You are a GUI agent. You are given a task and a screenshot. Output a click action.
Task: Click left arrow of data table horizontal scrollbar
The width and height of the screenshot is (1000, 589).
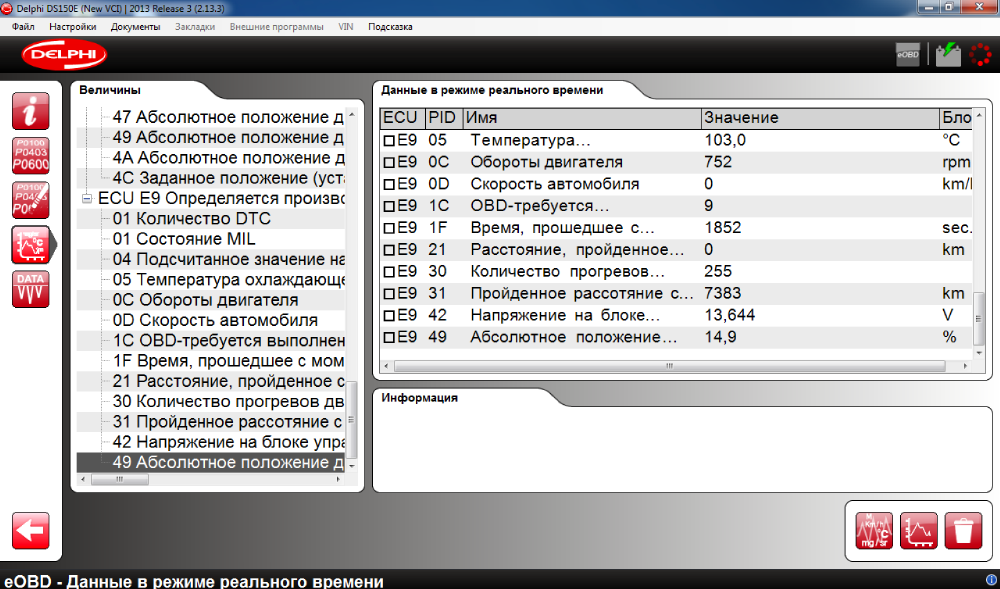click(386, 366)
